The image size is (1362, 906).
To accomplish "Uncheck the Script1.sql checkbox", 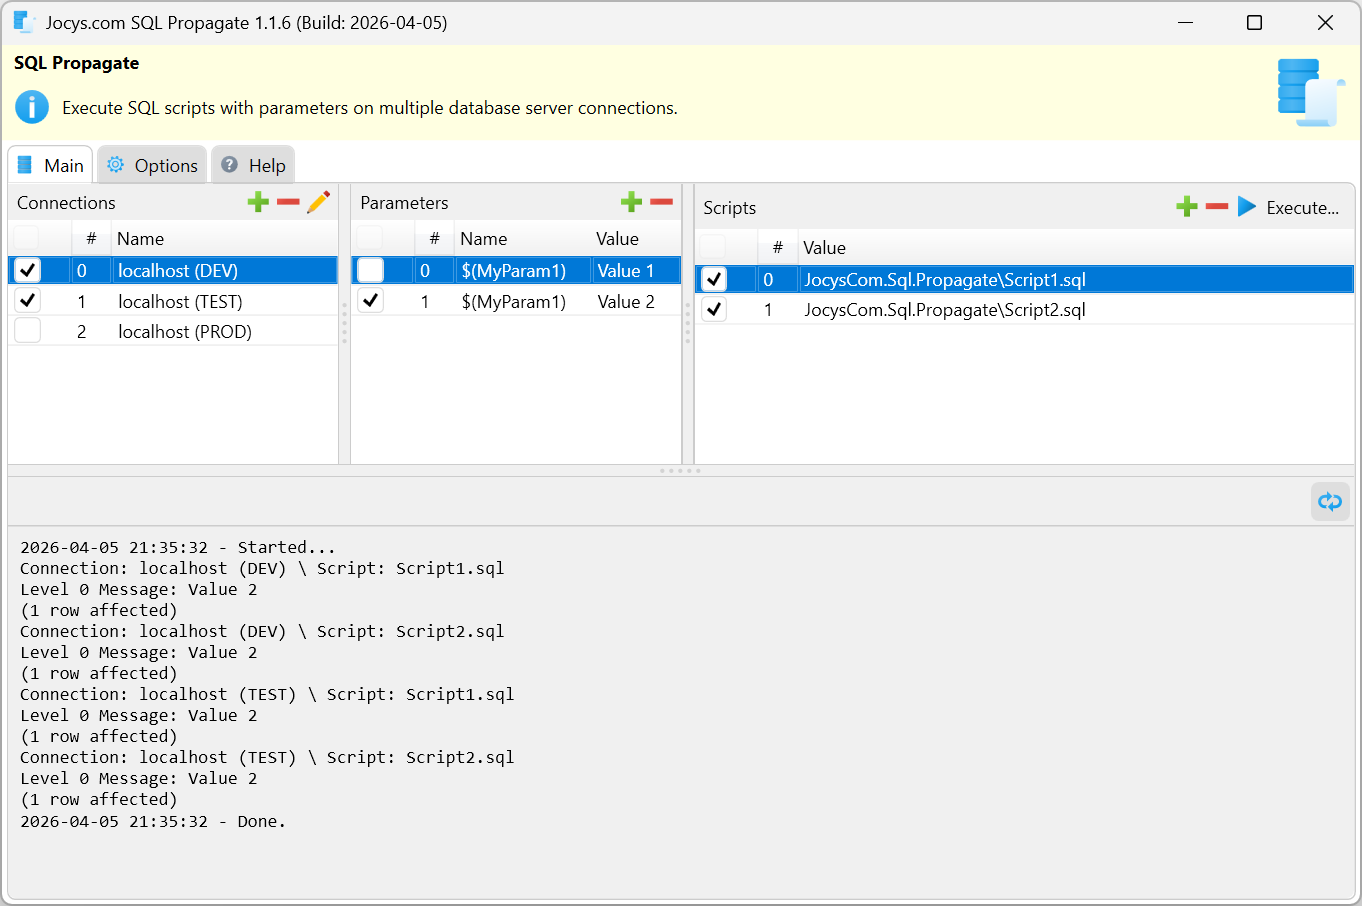I will point(714,279).
